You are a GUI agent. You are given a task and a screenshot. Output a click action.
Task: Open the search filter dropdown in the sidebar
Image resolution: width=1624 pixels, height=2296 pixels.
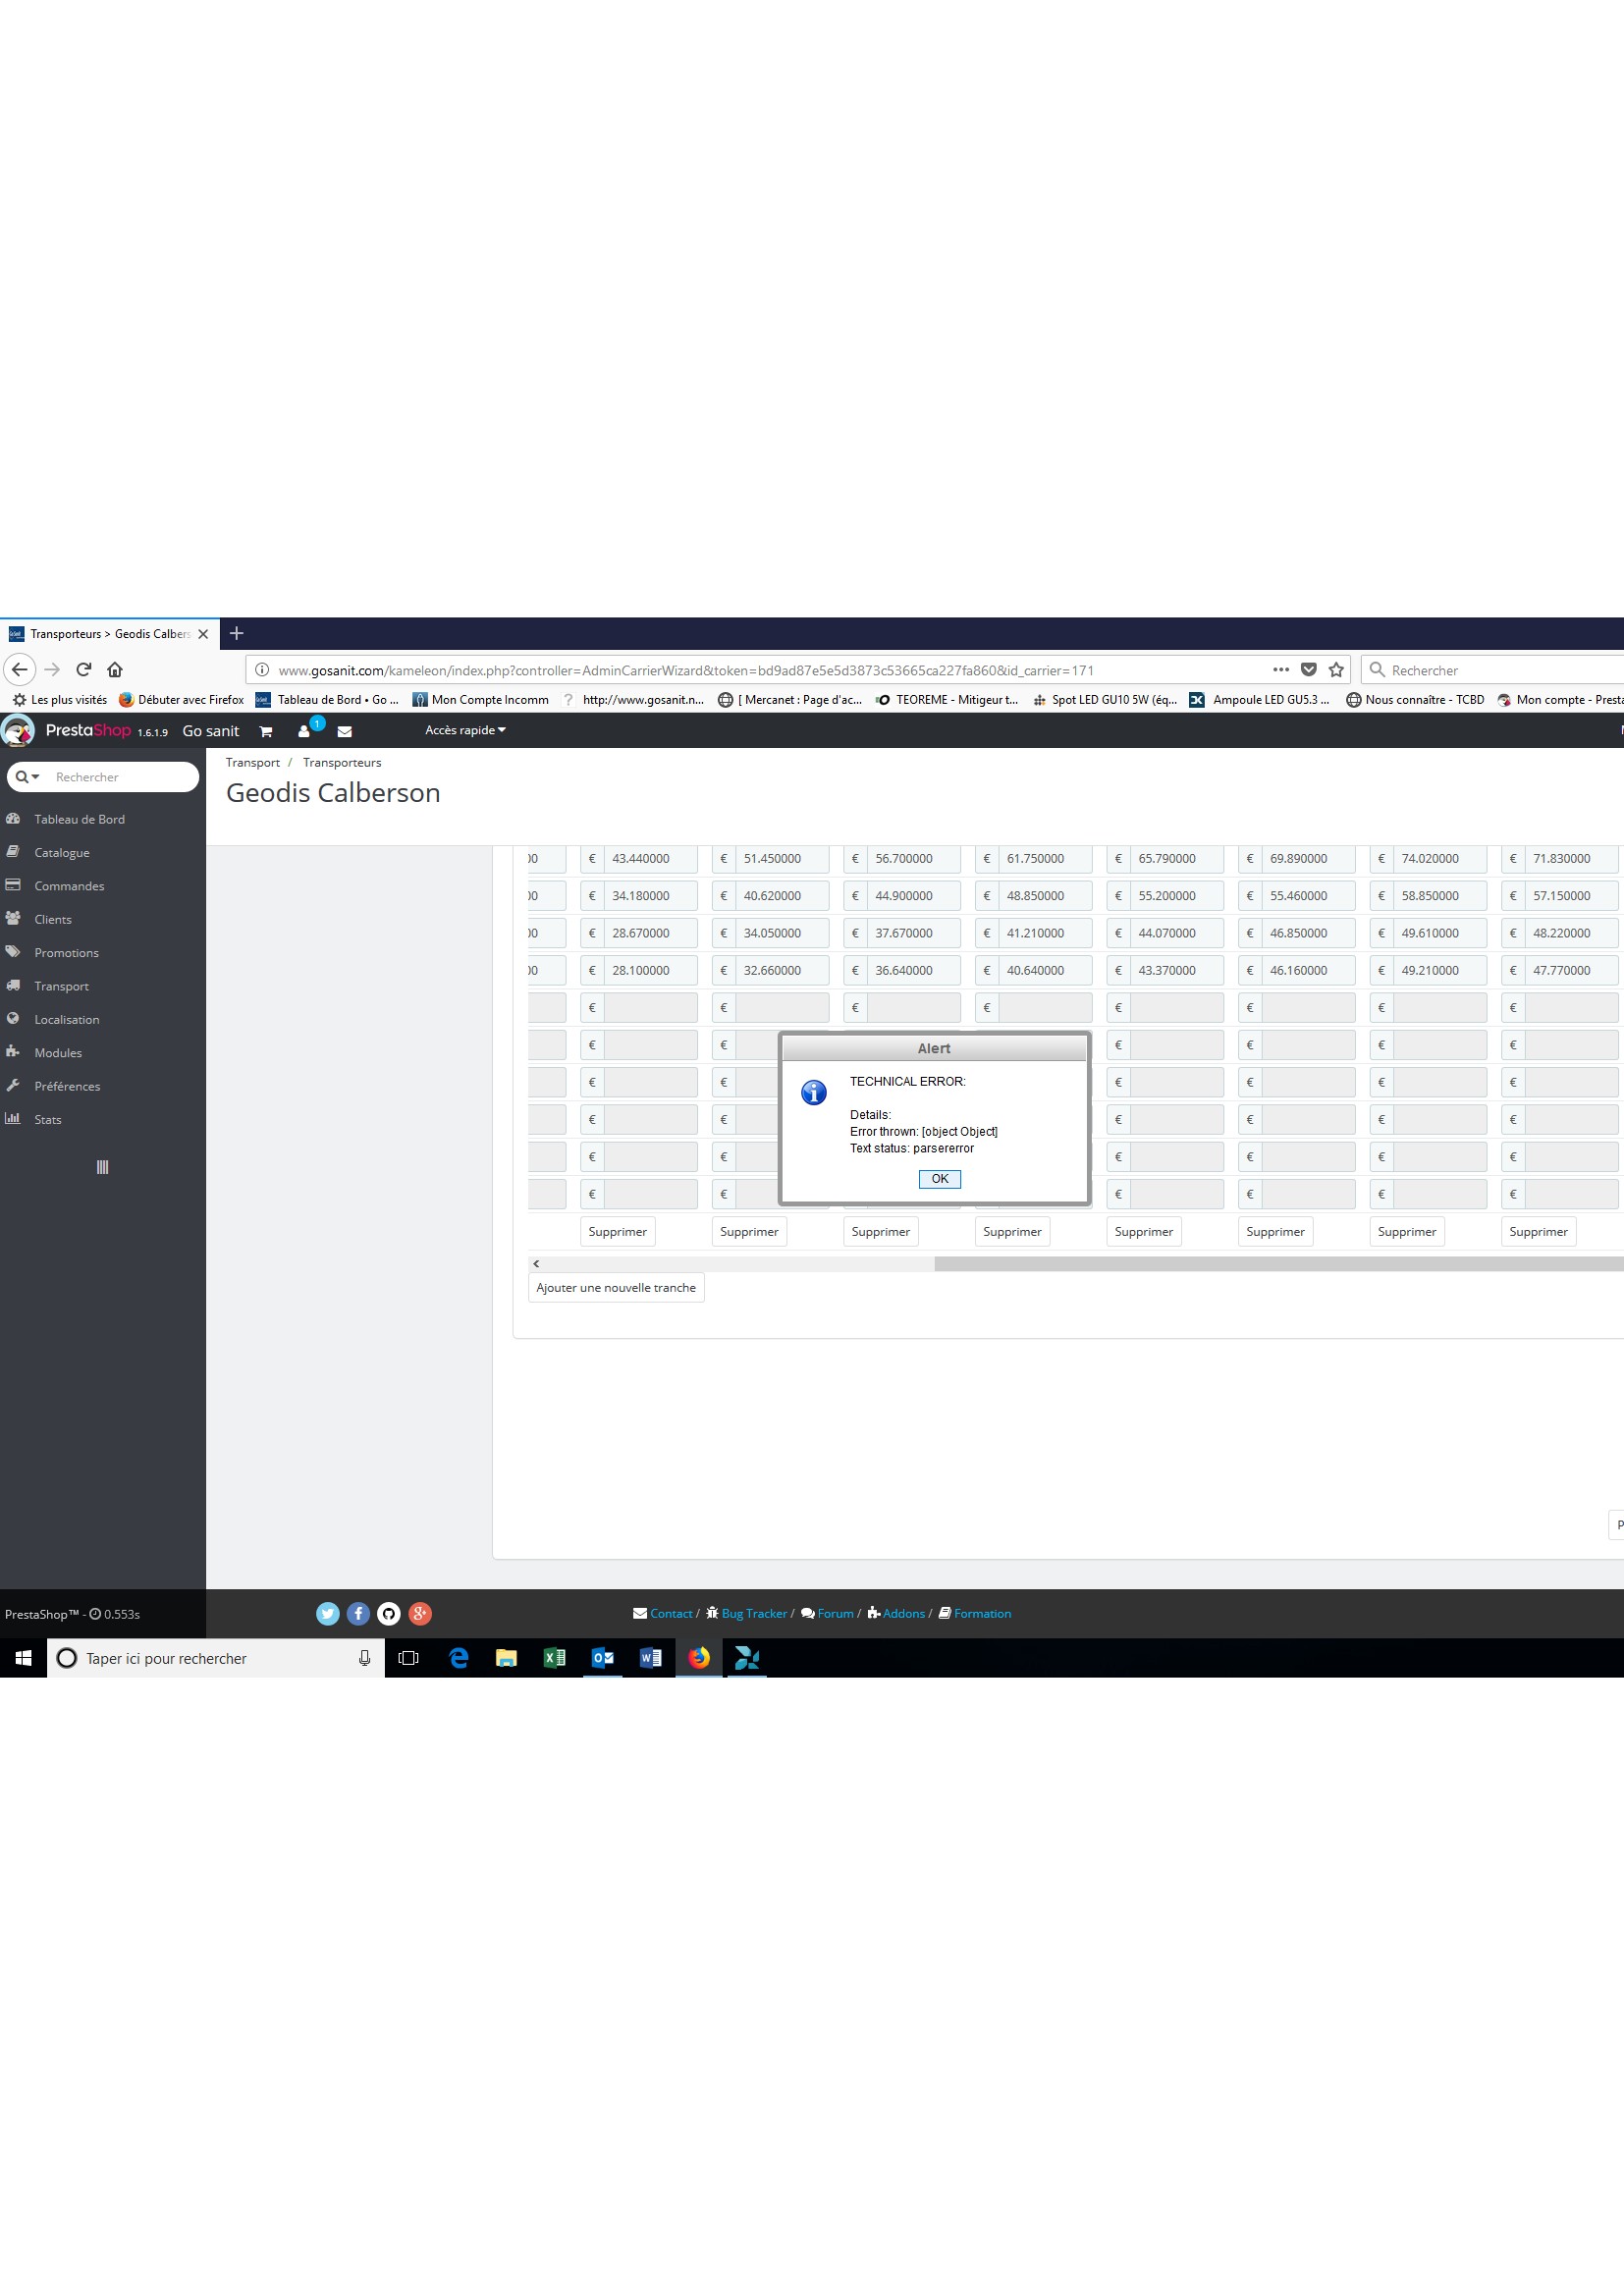click(27, 777)
